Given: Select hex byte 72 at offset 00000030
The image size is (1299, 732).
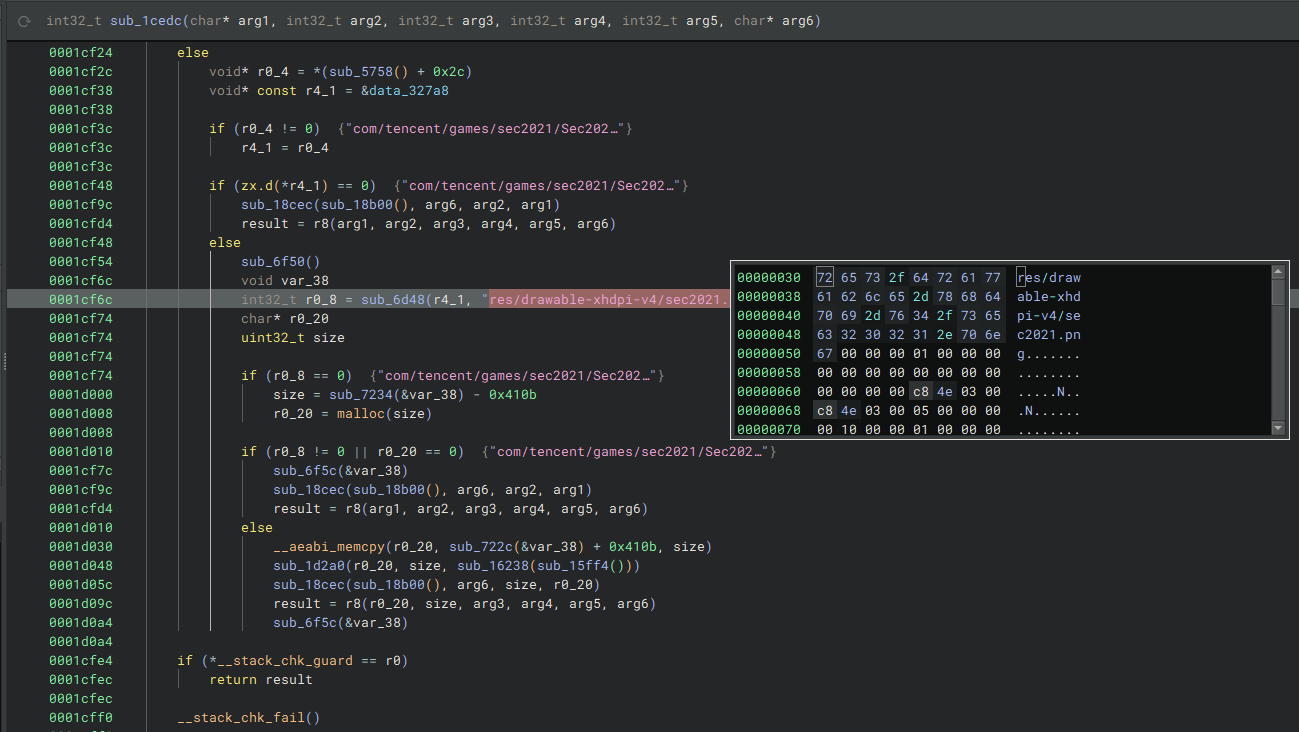Looking at the screenshot, I should 824,277.
